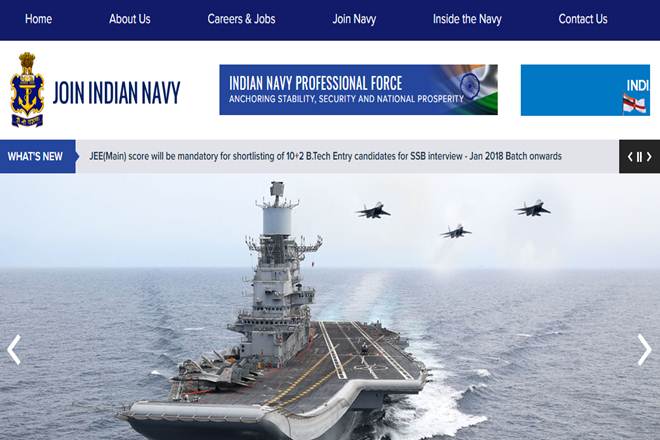
Task: Open the About Us menu
Action: (x=130, y=19)
